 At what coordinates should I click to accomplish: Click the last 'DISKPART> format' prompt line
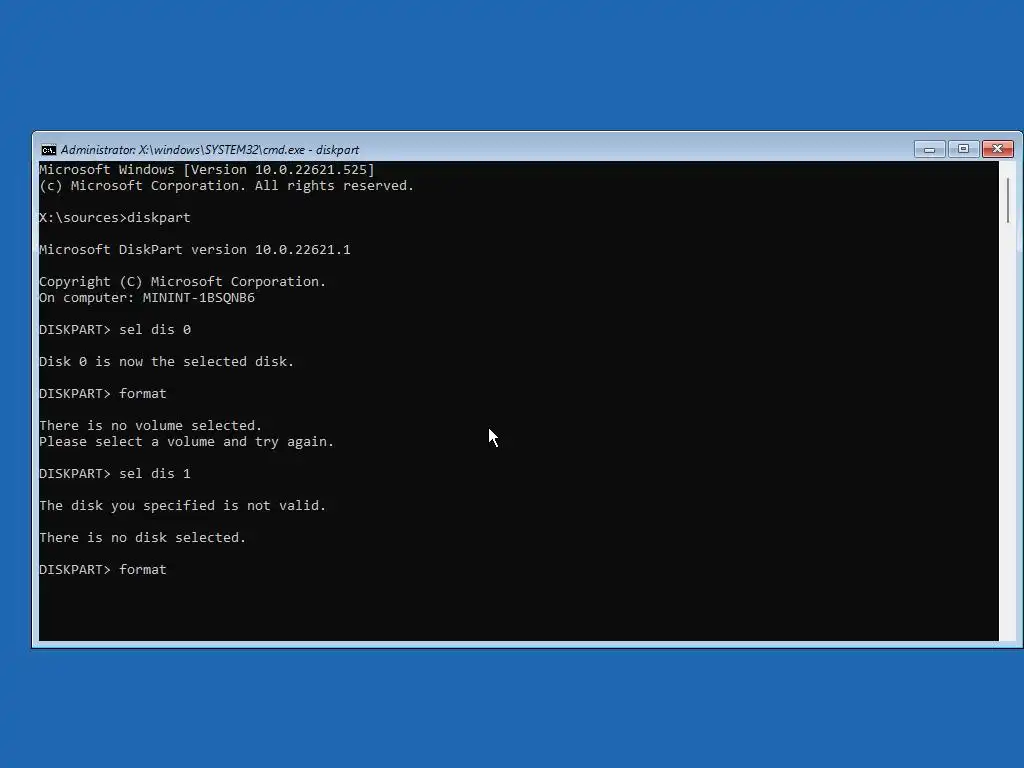click(x=103, y=570)
